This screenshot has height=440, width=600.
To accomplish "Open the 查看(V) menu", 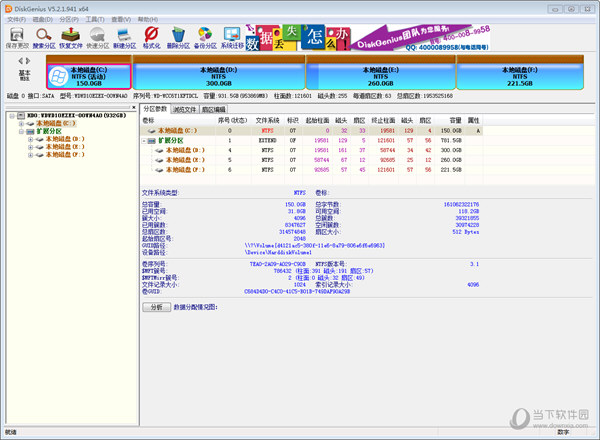I will point(121,19).
